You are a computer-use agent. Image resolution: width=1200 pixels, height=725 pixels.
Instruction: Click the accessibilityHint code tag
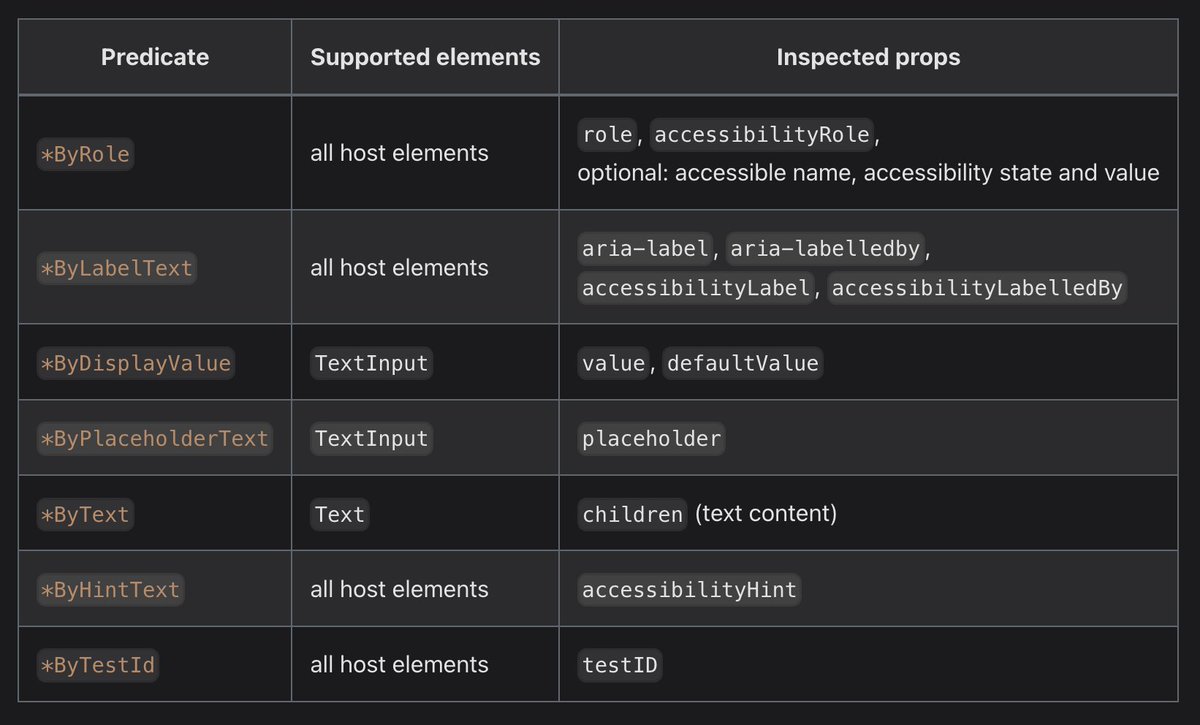click(689, 590)
